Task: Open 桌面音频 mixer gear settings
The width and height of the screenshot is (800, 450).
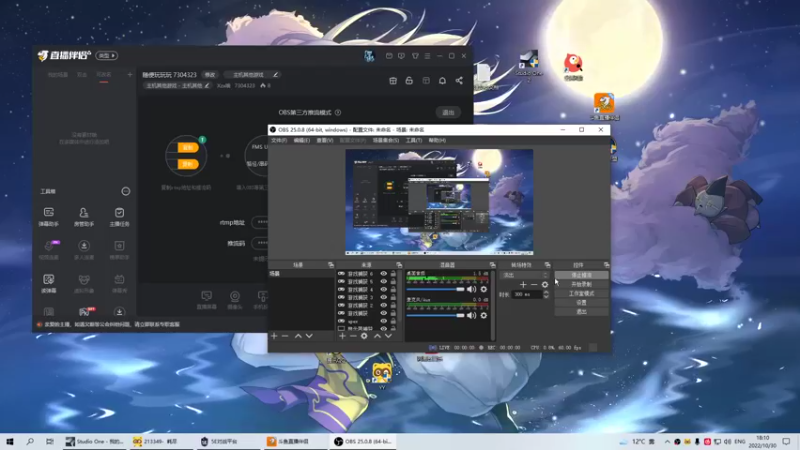Action: point(484,289)
